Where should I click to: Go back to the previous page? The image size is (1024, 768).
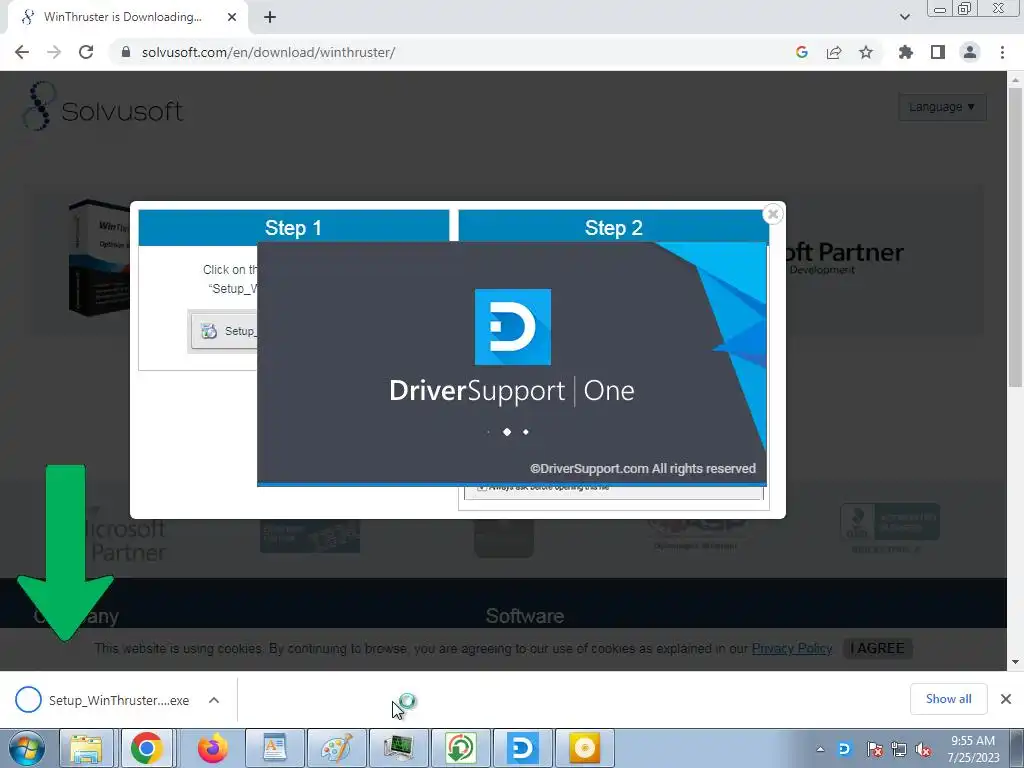coord(22,52)
